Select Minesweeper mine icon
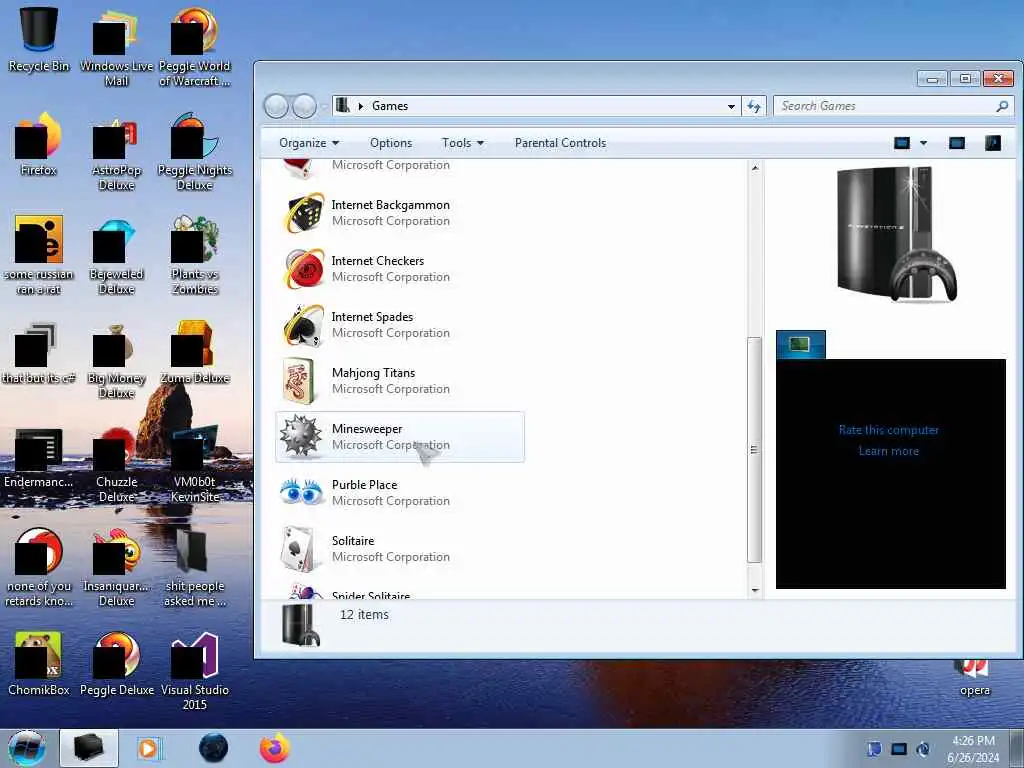Image resolution: width=1024 pixels, height=768 pixels. pyautogui.click(x=300, y=436)
